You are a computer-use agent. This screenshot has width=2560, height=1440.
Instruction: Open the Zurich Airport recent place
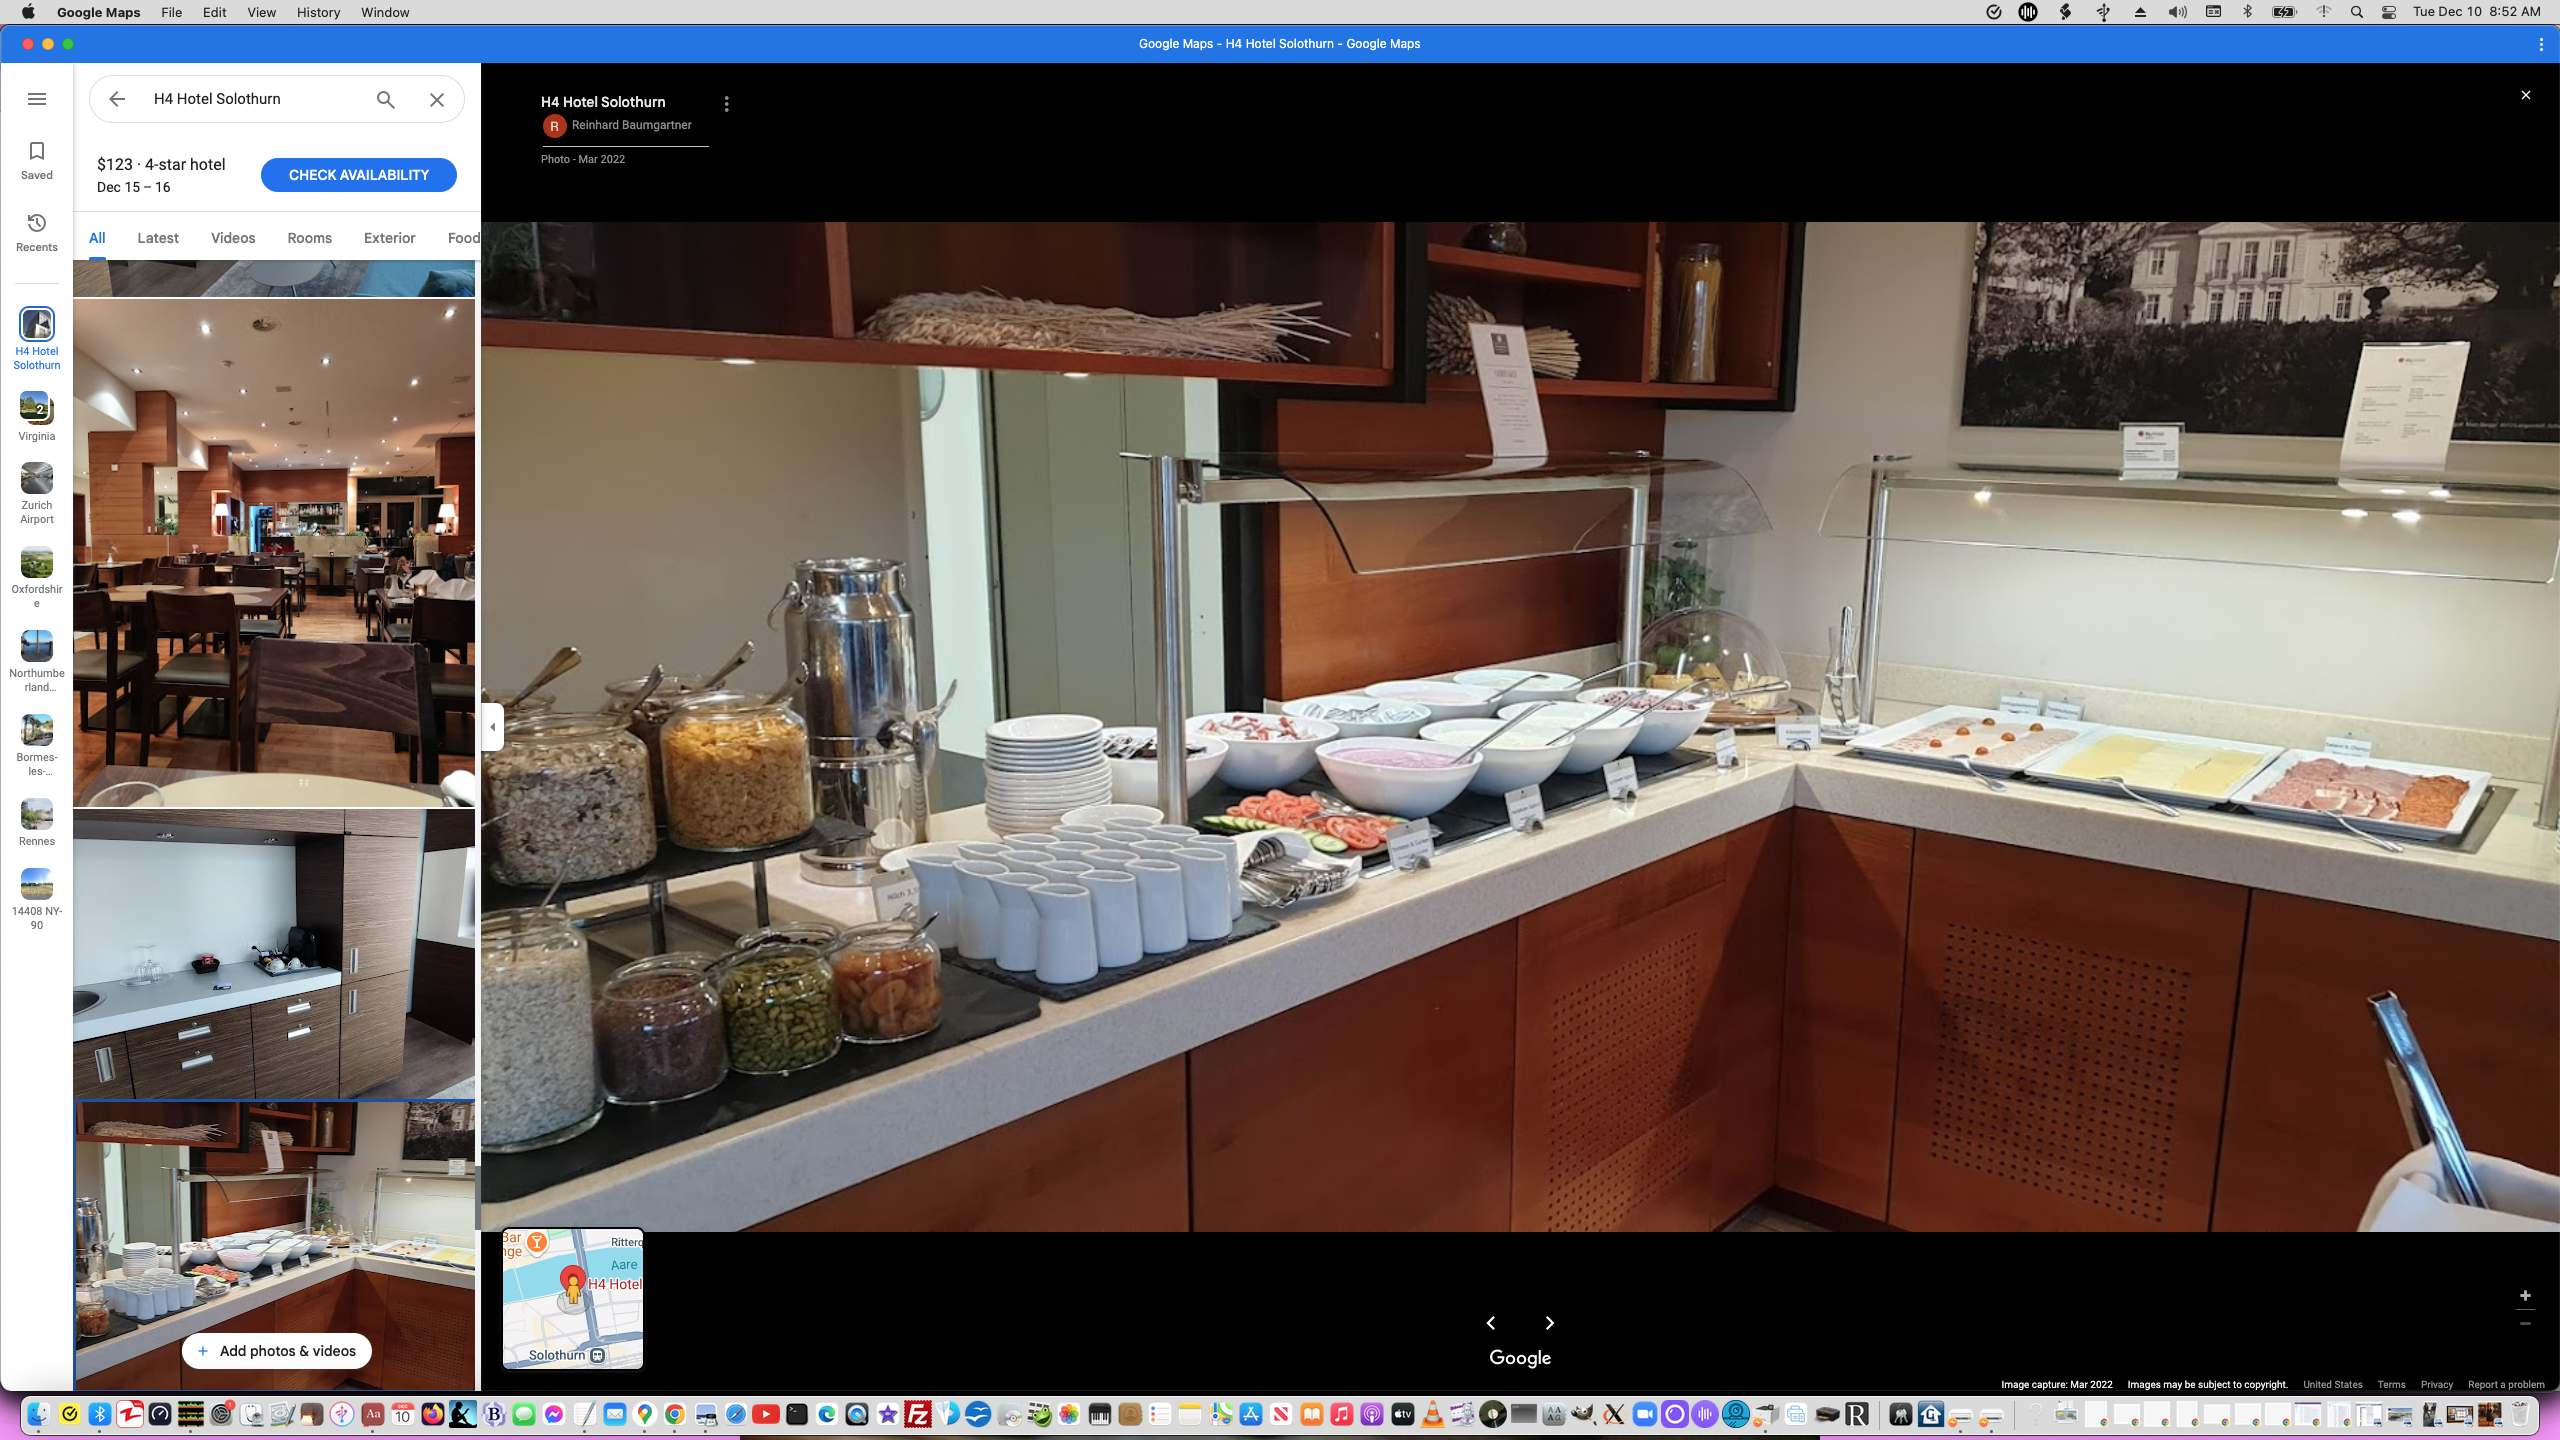(37, 480)
